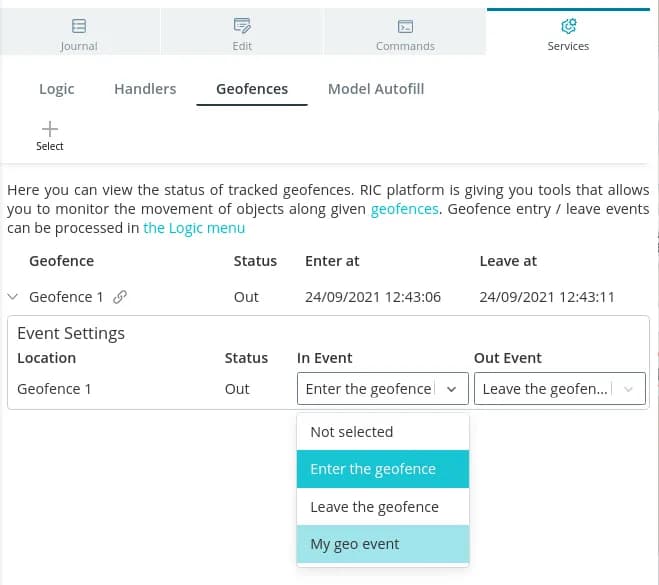Screen dimensions: 659x585
Task: Click the Edit tab pencil icon
Action: click(242, 25)
